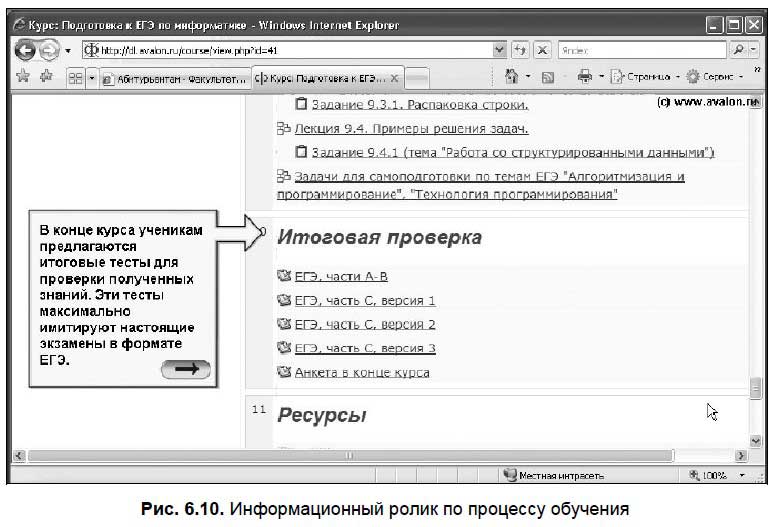The height and width of the screenshot is (527, 776).
Task: Click the Add to Favorites icon
Action: coord(47,76)
